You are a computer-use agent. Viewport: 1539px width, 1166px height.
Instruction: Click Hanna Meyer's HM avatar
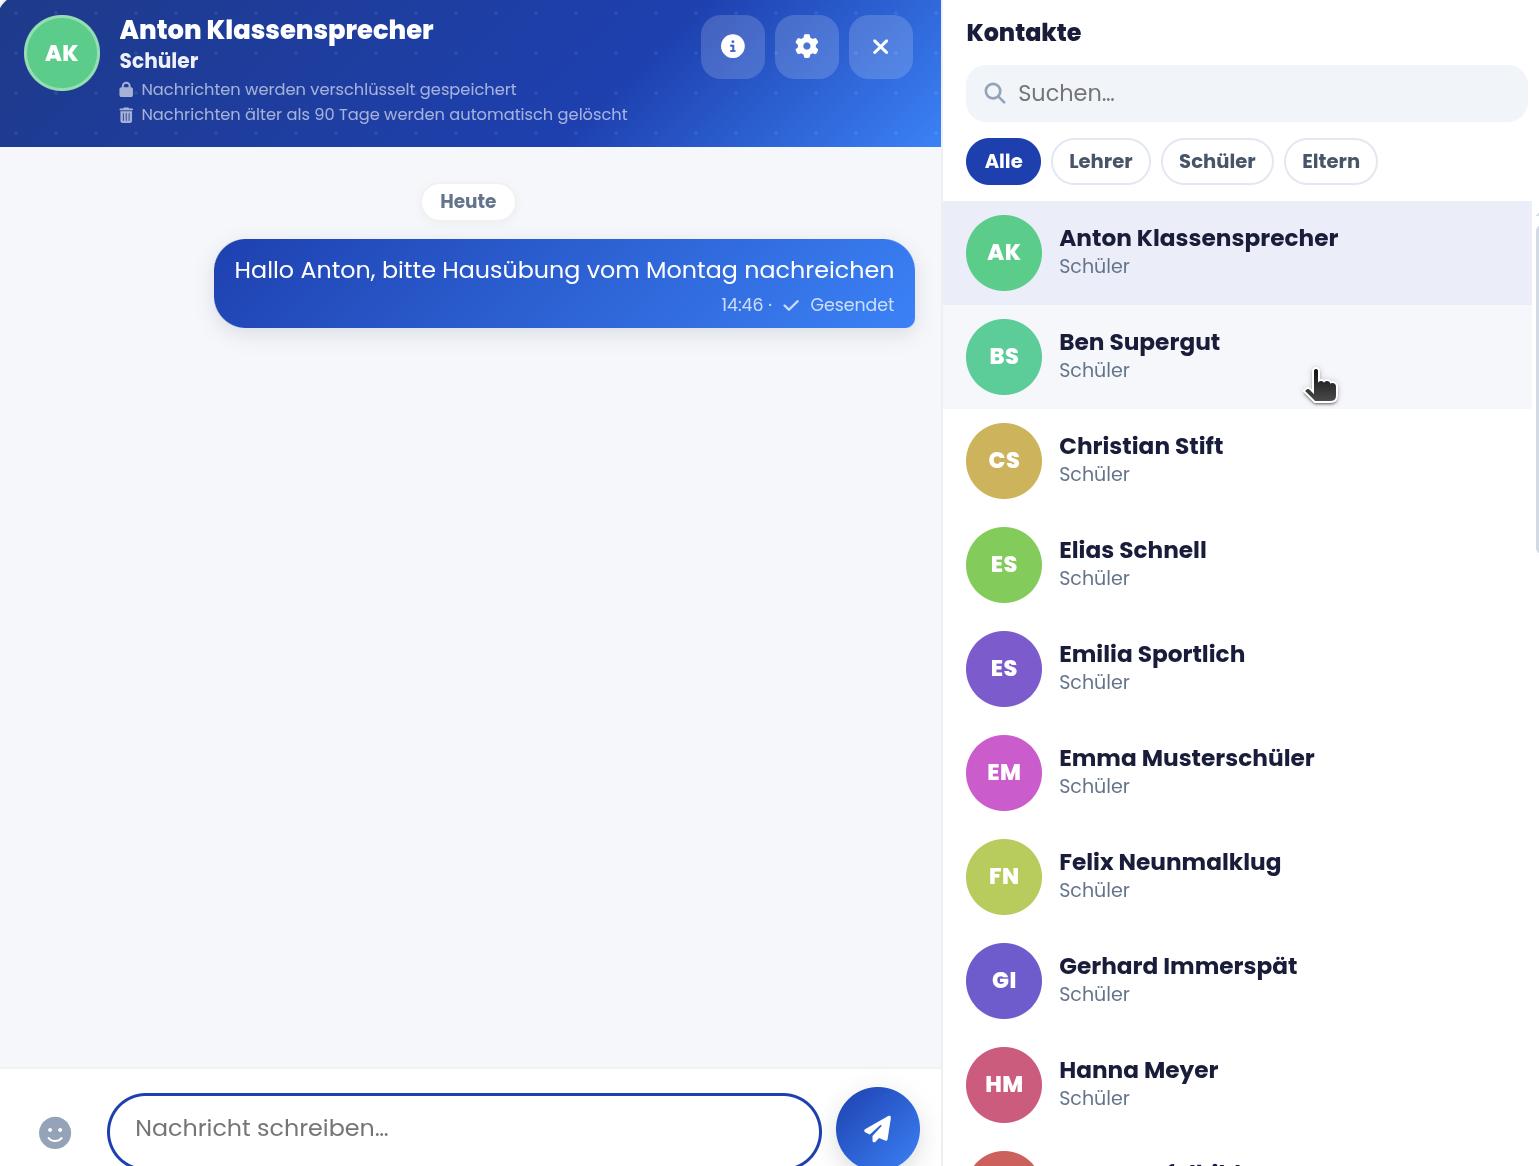pos(1004,1085)
